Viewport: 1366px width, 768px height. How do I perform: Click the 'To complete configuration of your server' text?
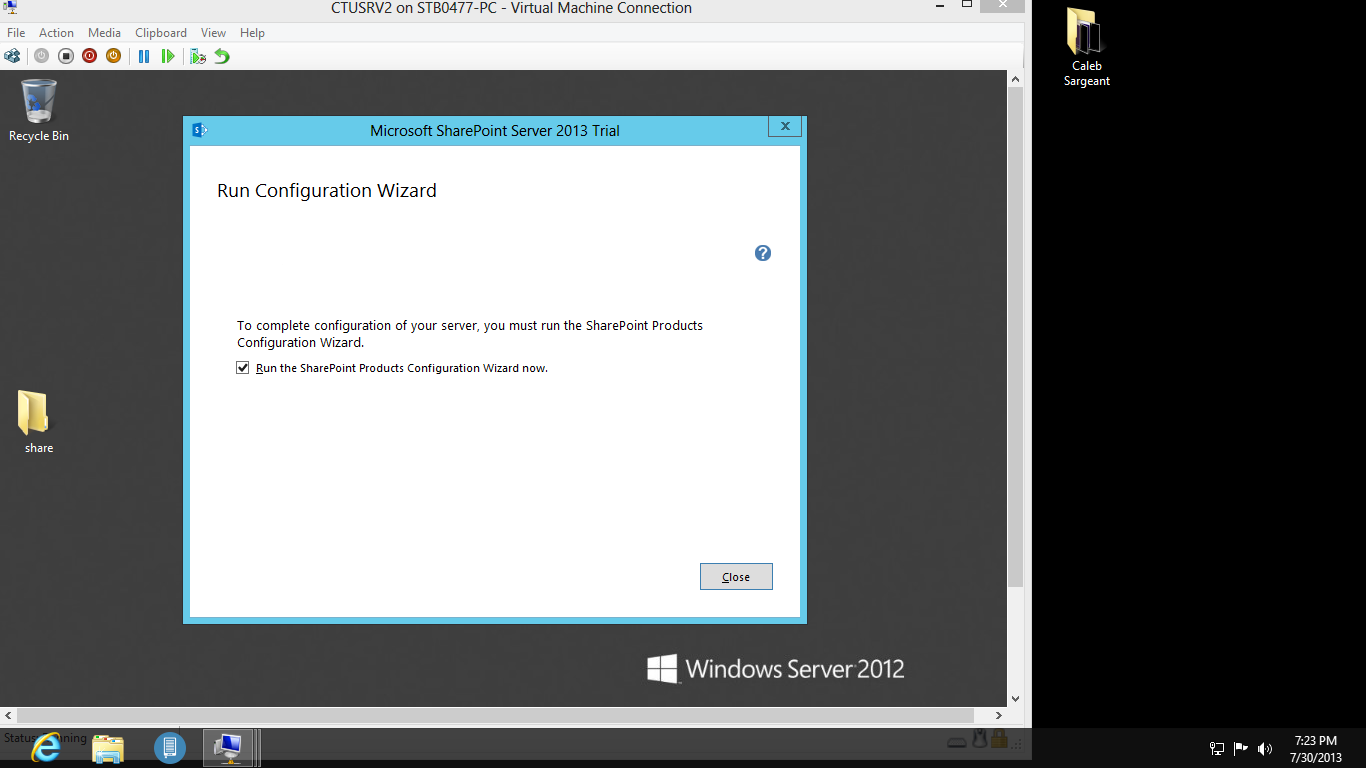[x=470, y=334]
